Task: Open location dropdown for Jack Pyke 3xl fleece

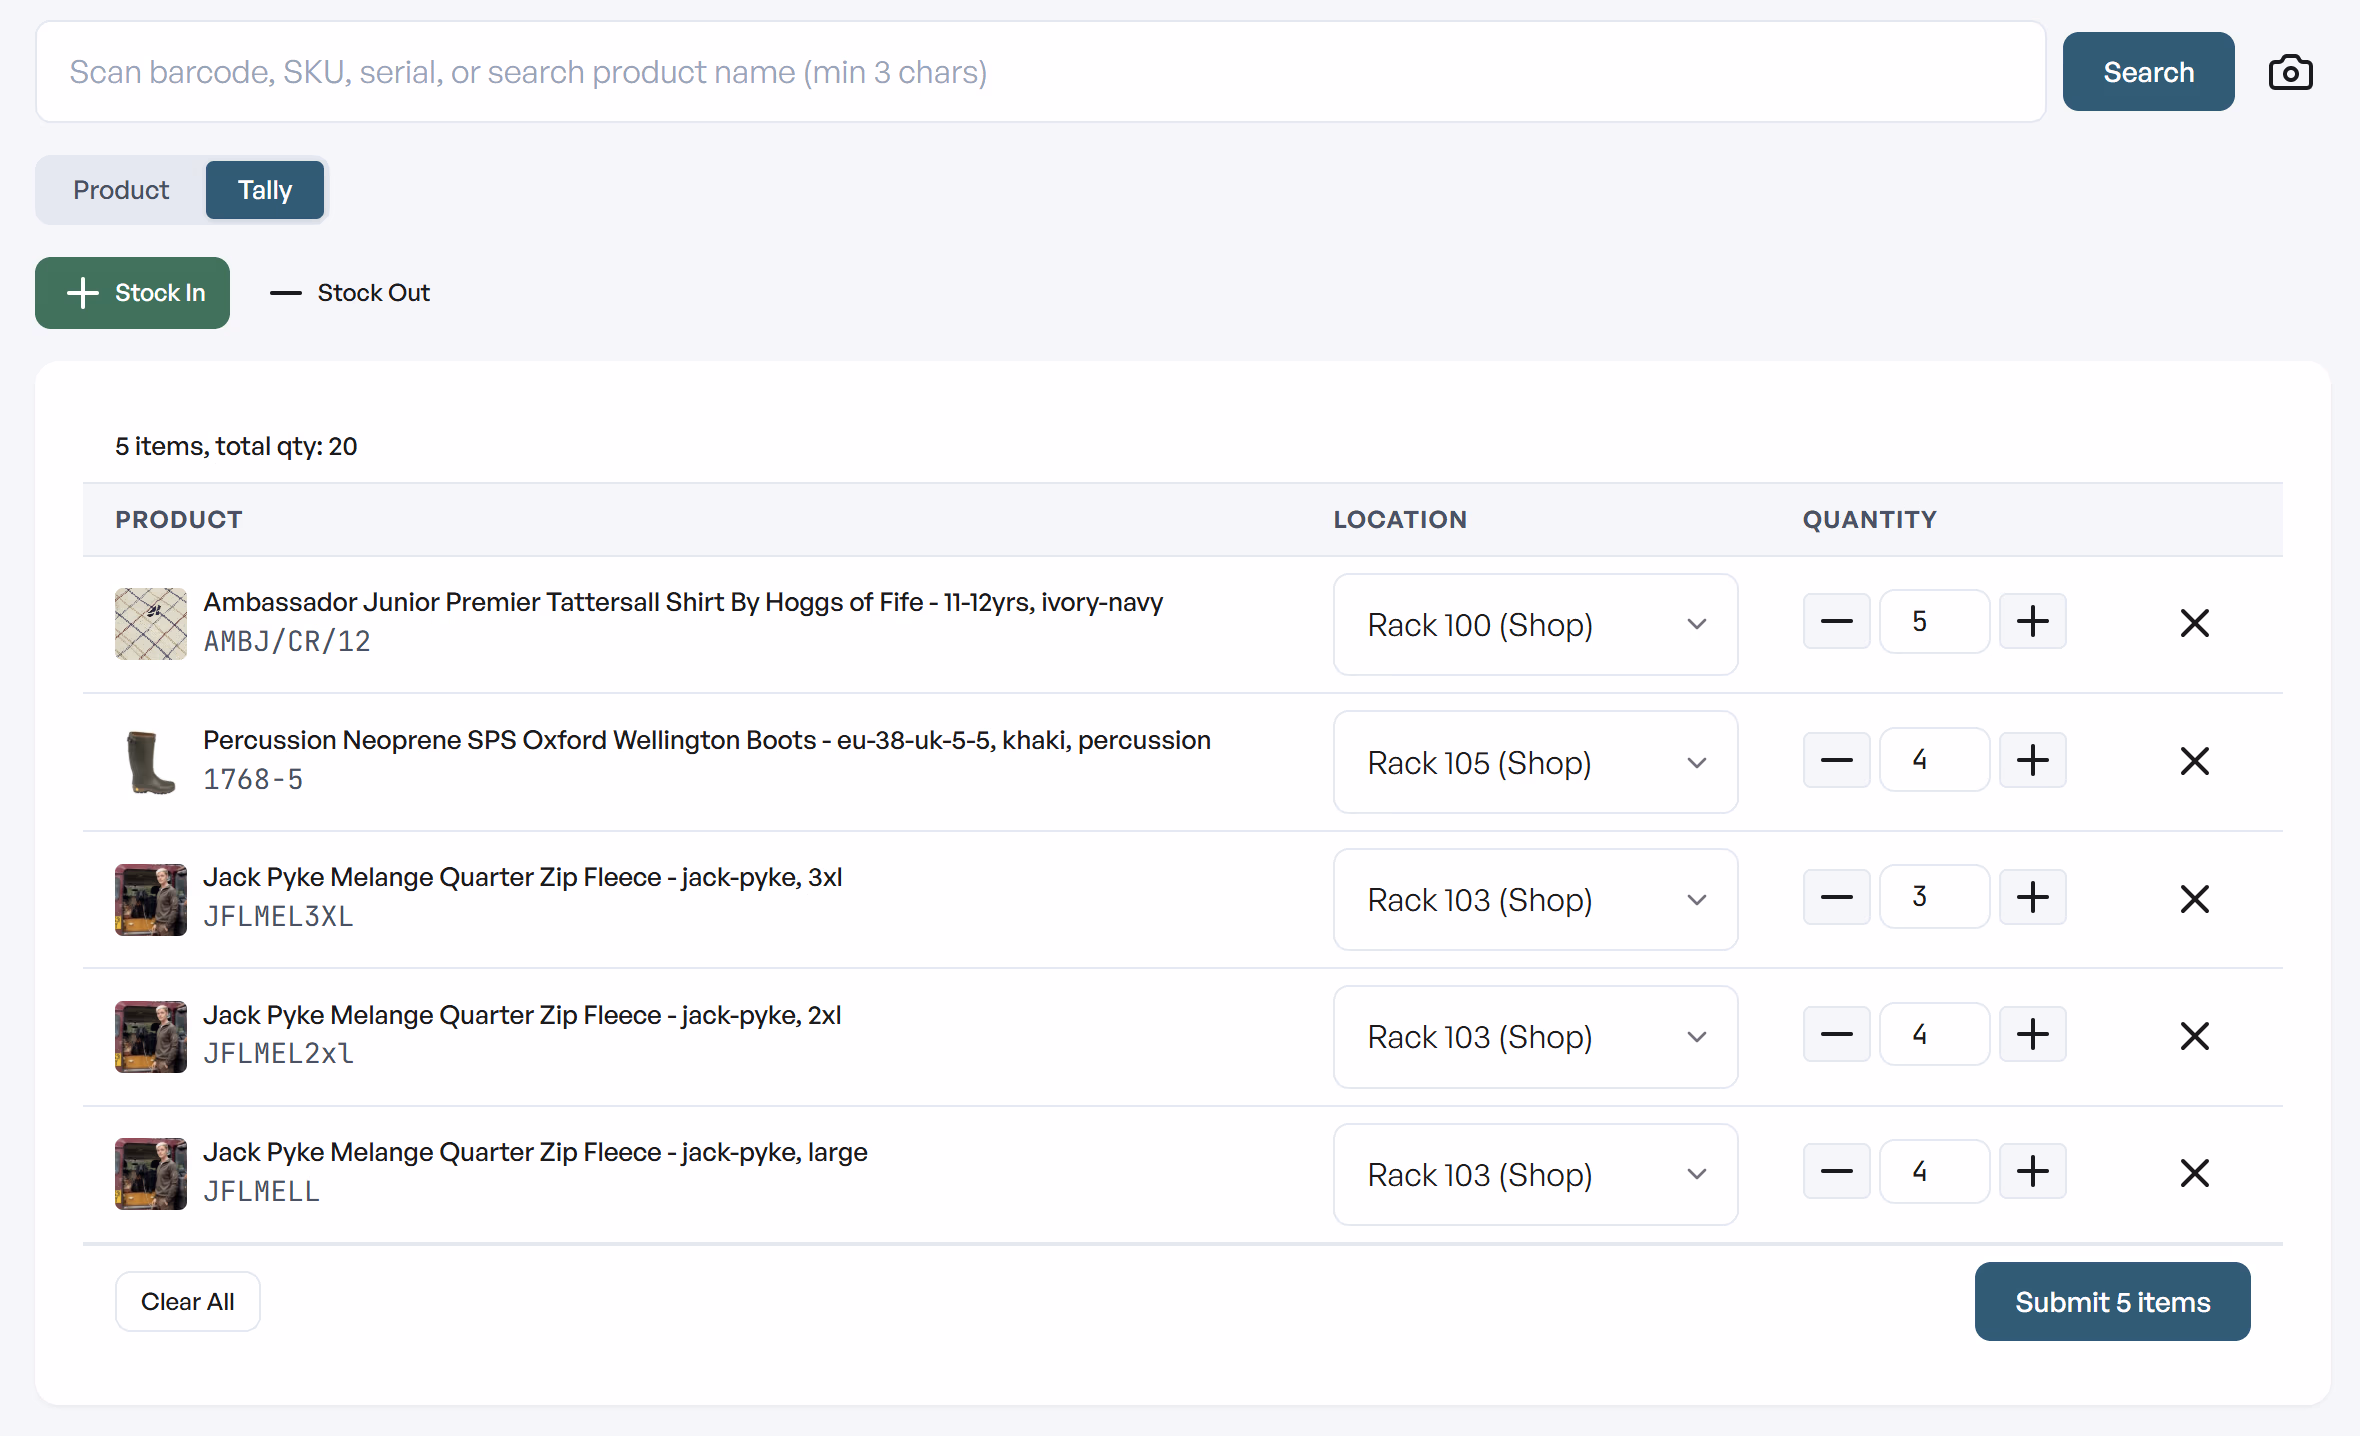Action: (1535, 900)
